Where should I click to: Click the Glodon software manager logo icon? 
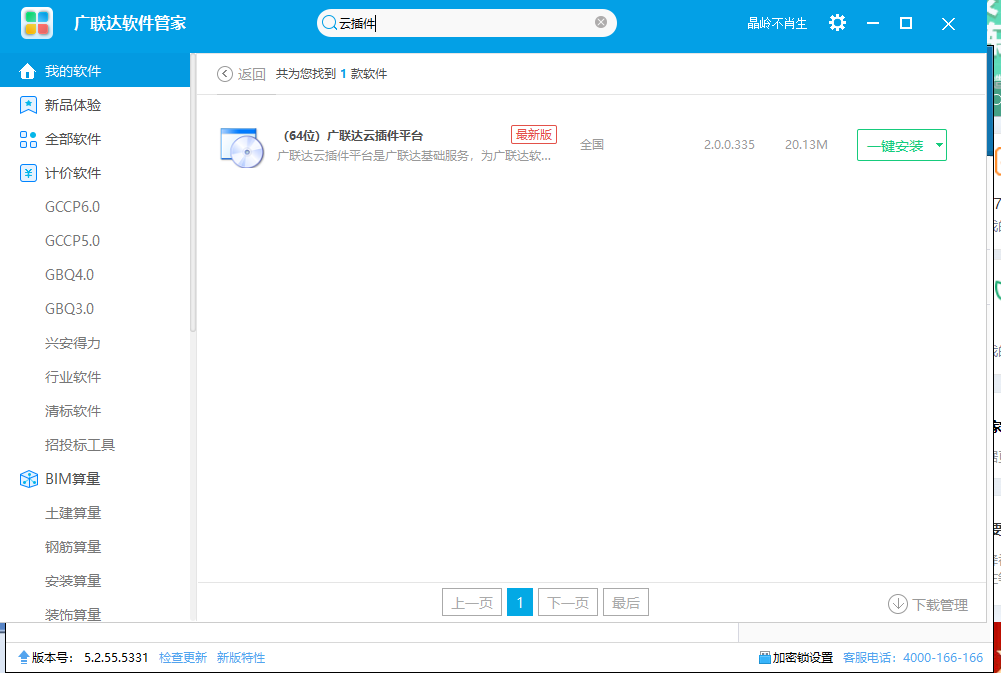coord(36,23)
